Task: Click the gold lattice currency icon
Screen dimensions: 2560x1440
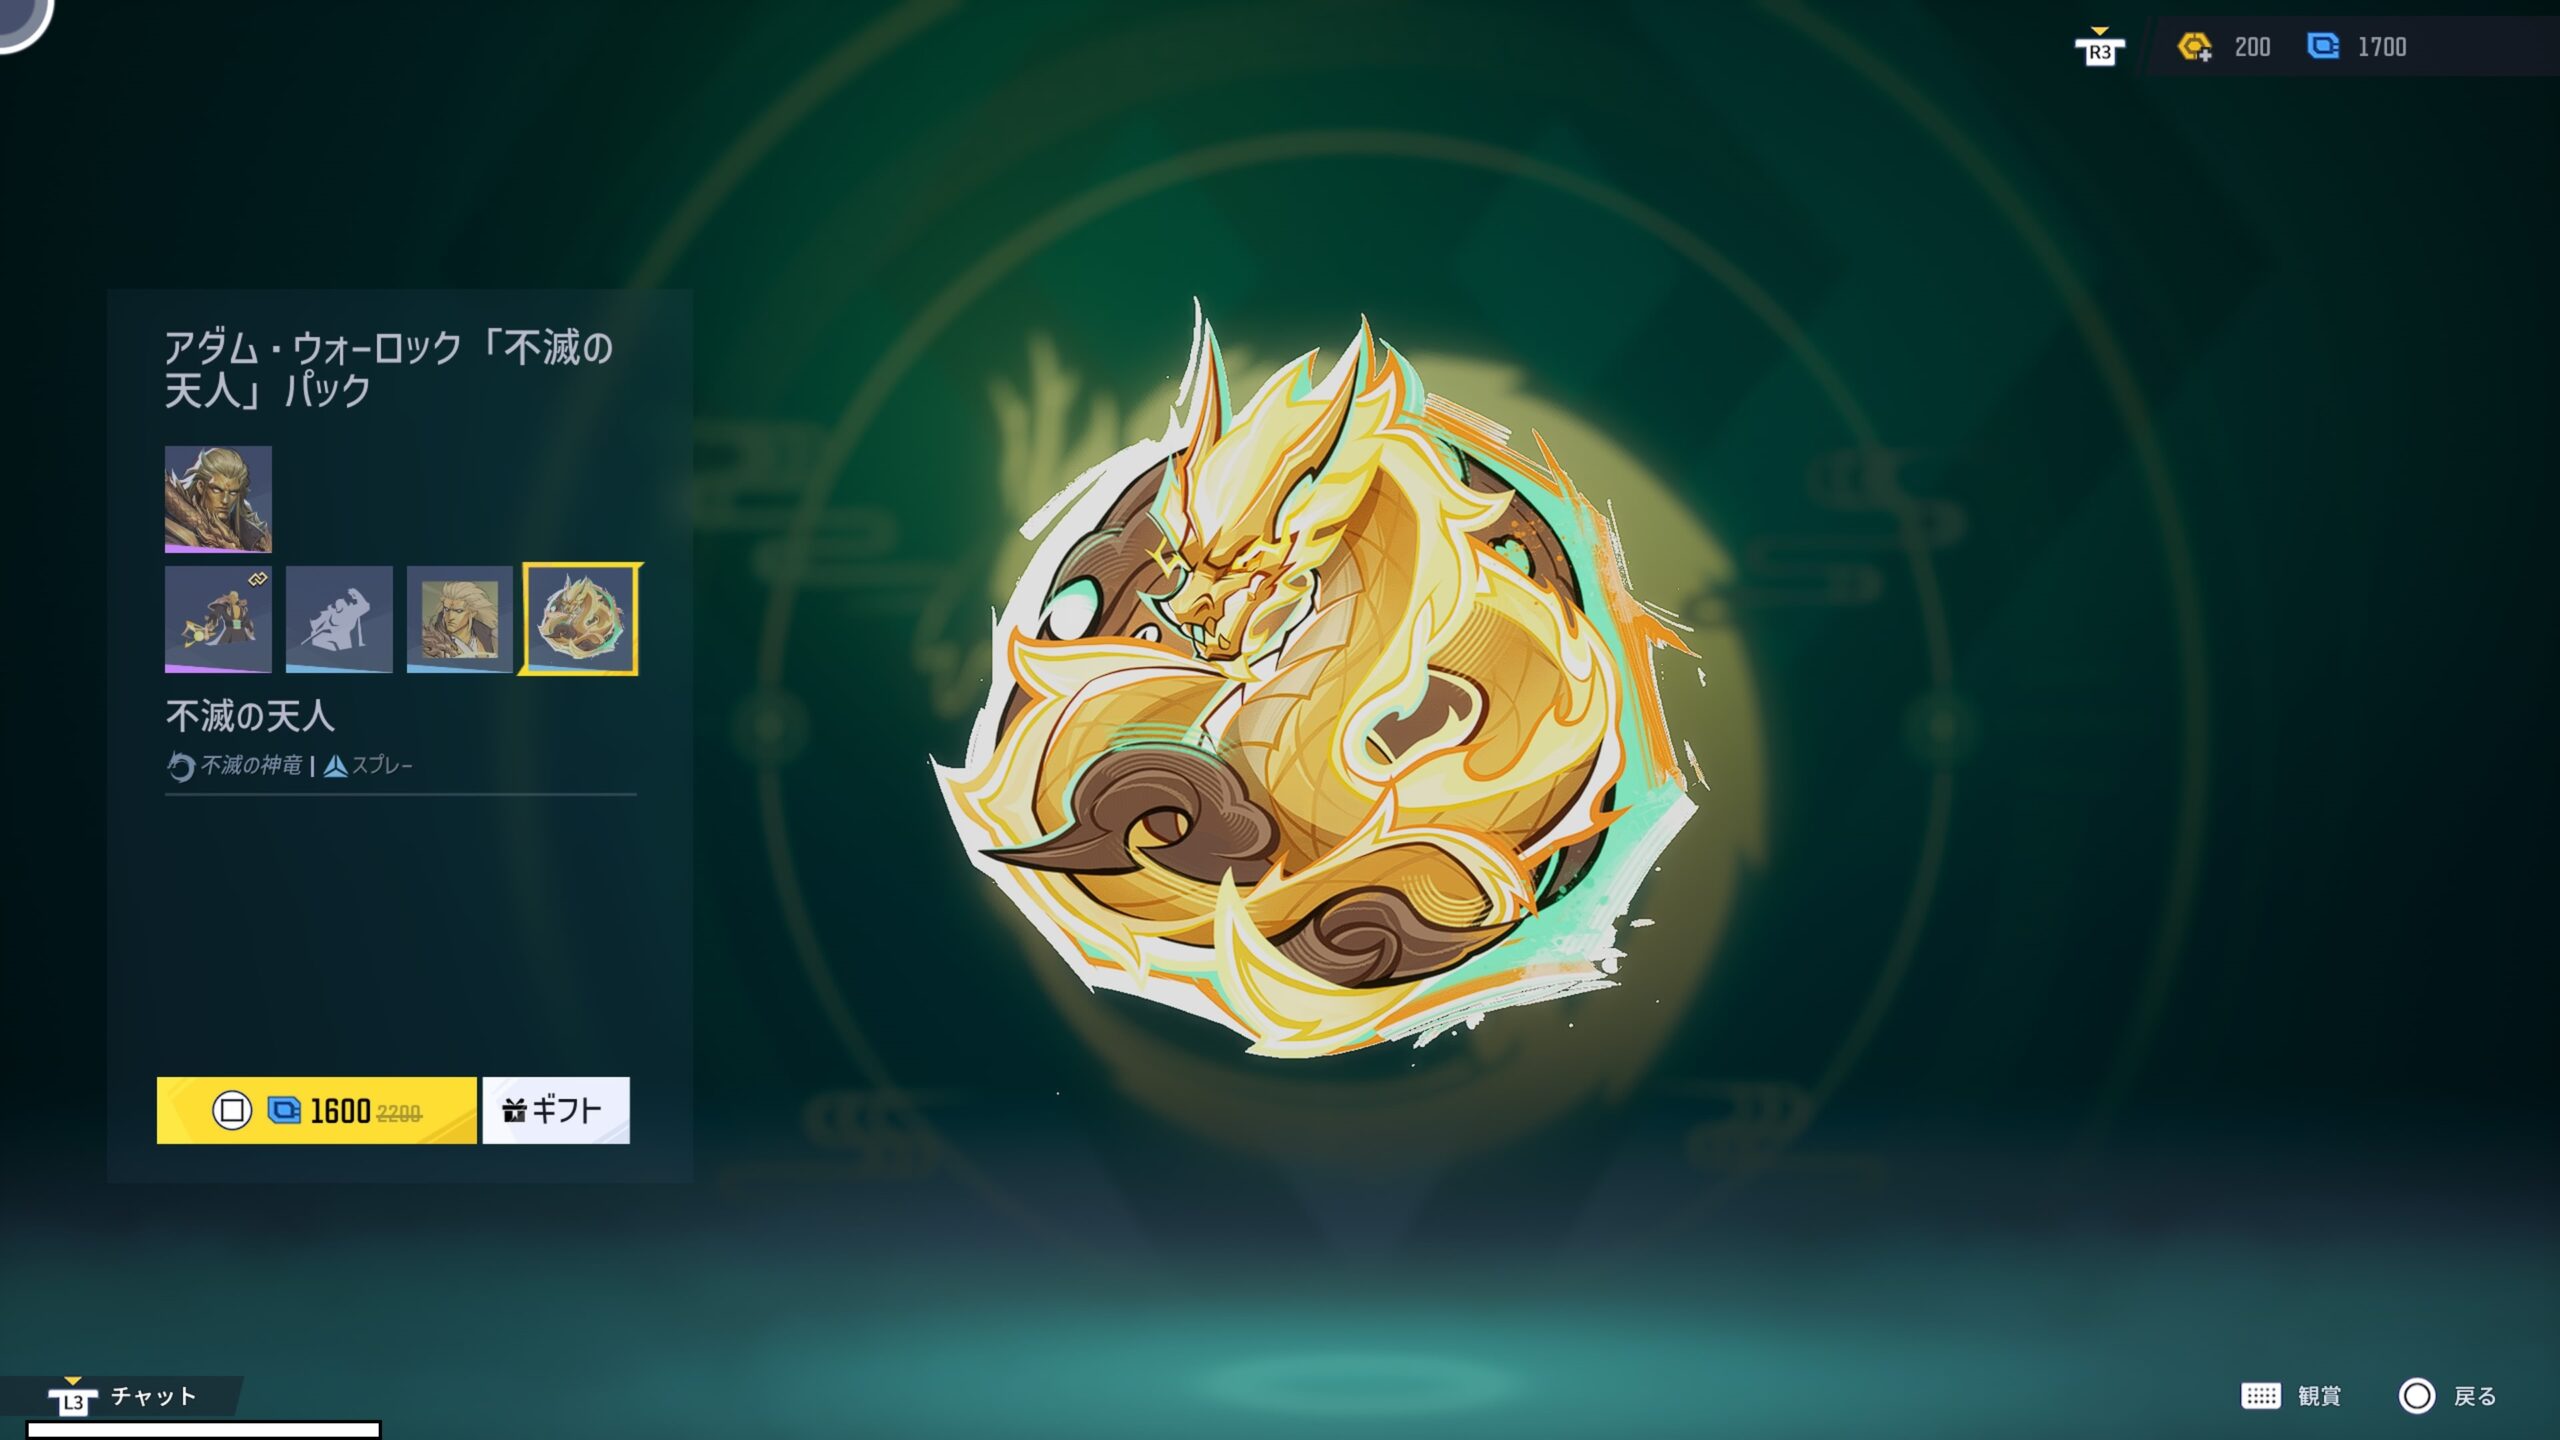Action: [x=2195, y=47]
